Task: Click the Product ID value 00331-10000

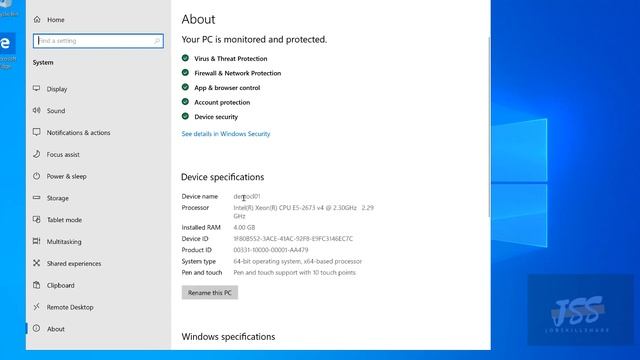Action: 271,250
